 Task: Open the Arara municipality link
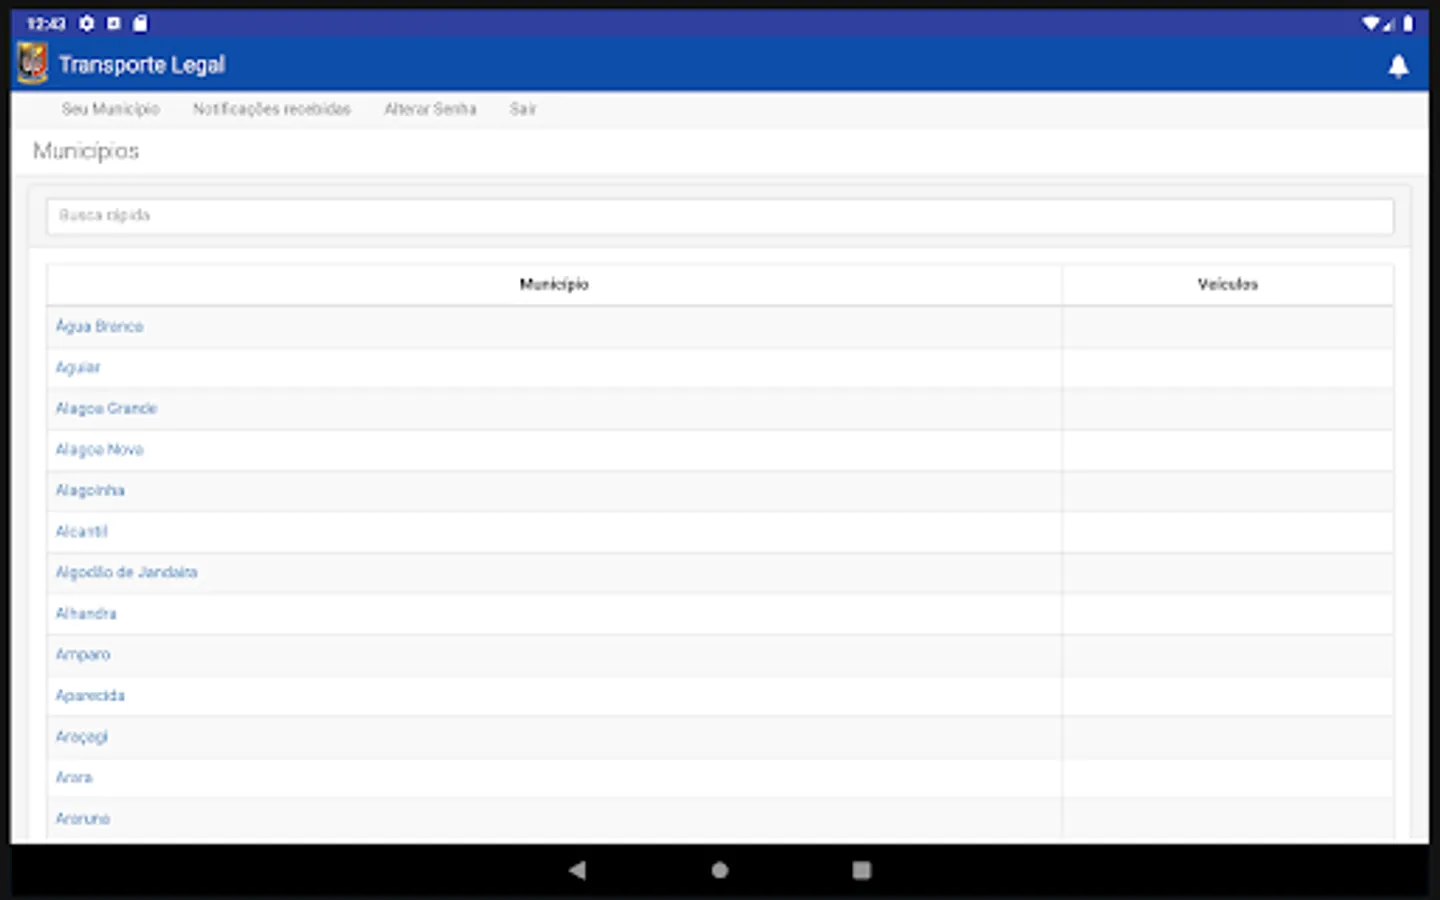[x=74, y=778]
